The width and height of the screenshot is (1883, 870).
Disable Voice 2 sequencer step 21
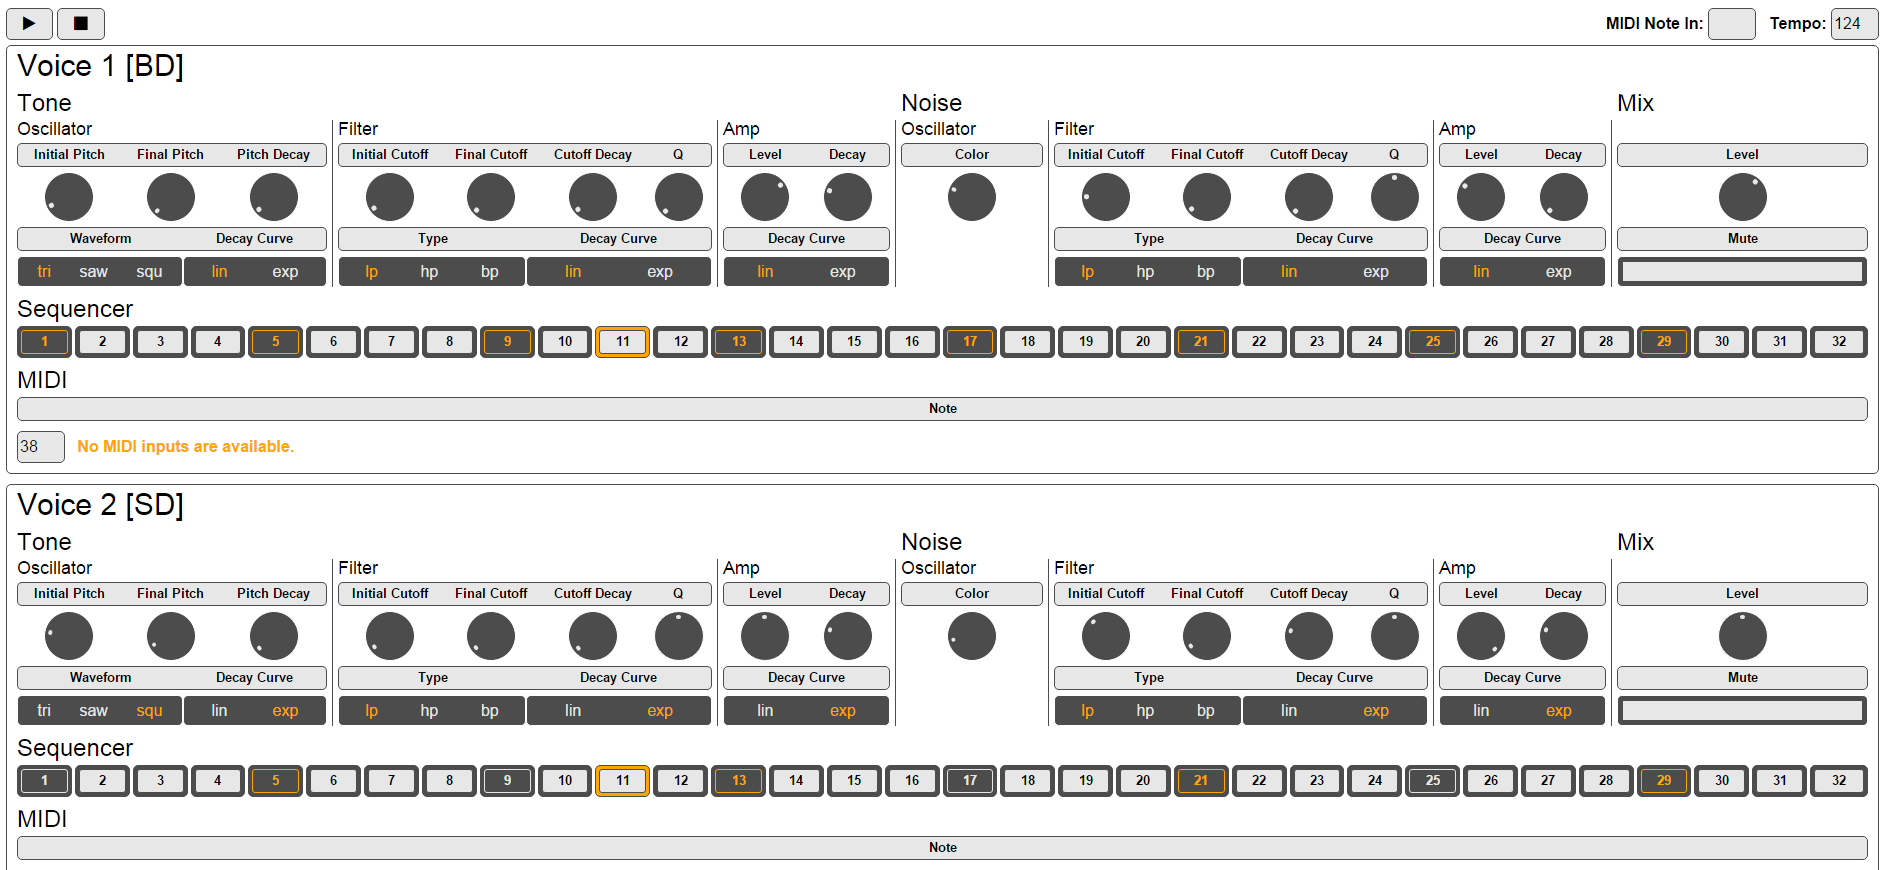pyautogui.click(x=1200, y=781)
